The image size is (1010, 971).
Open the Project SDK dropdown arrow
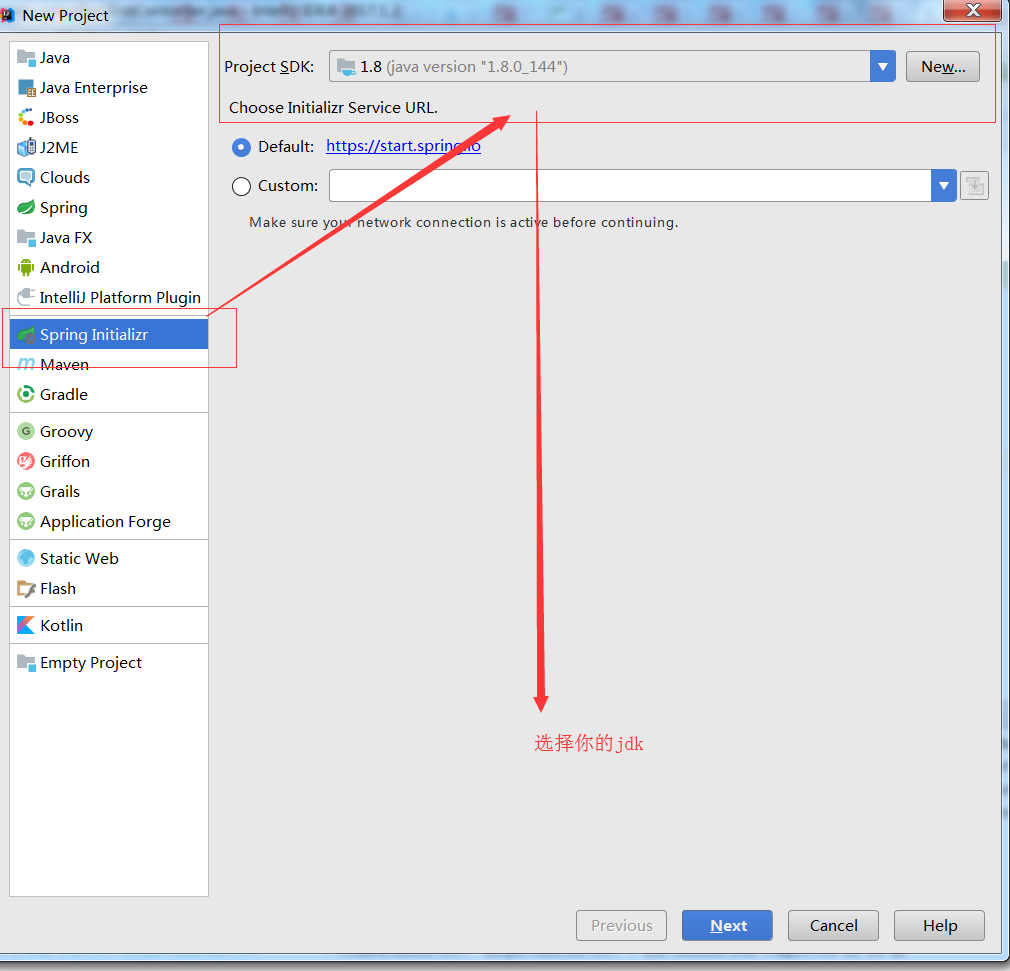pos(882,66)
